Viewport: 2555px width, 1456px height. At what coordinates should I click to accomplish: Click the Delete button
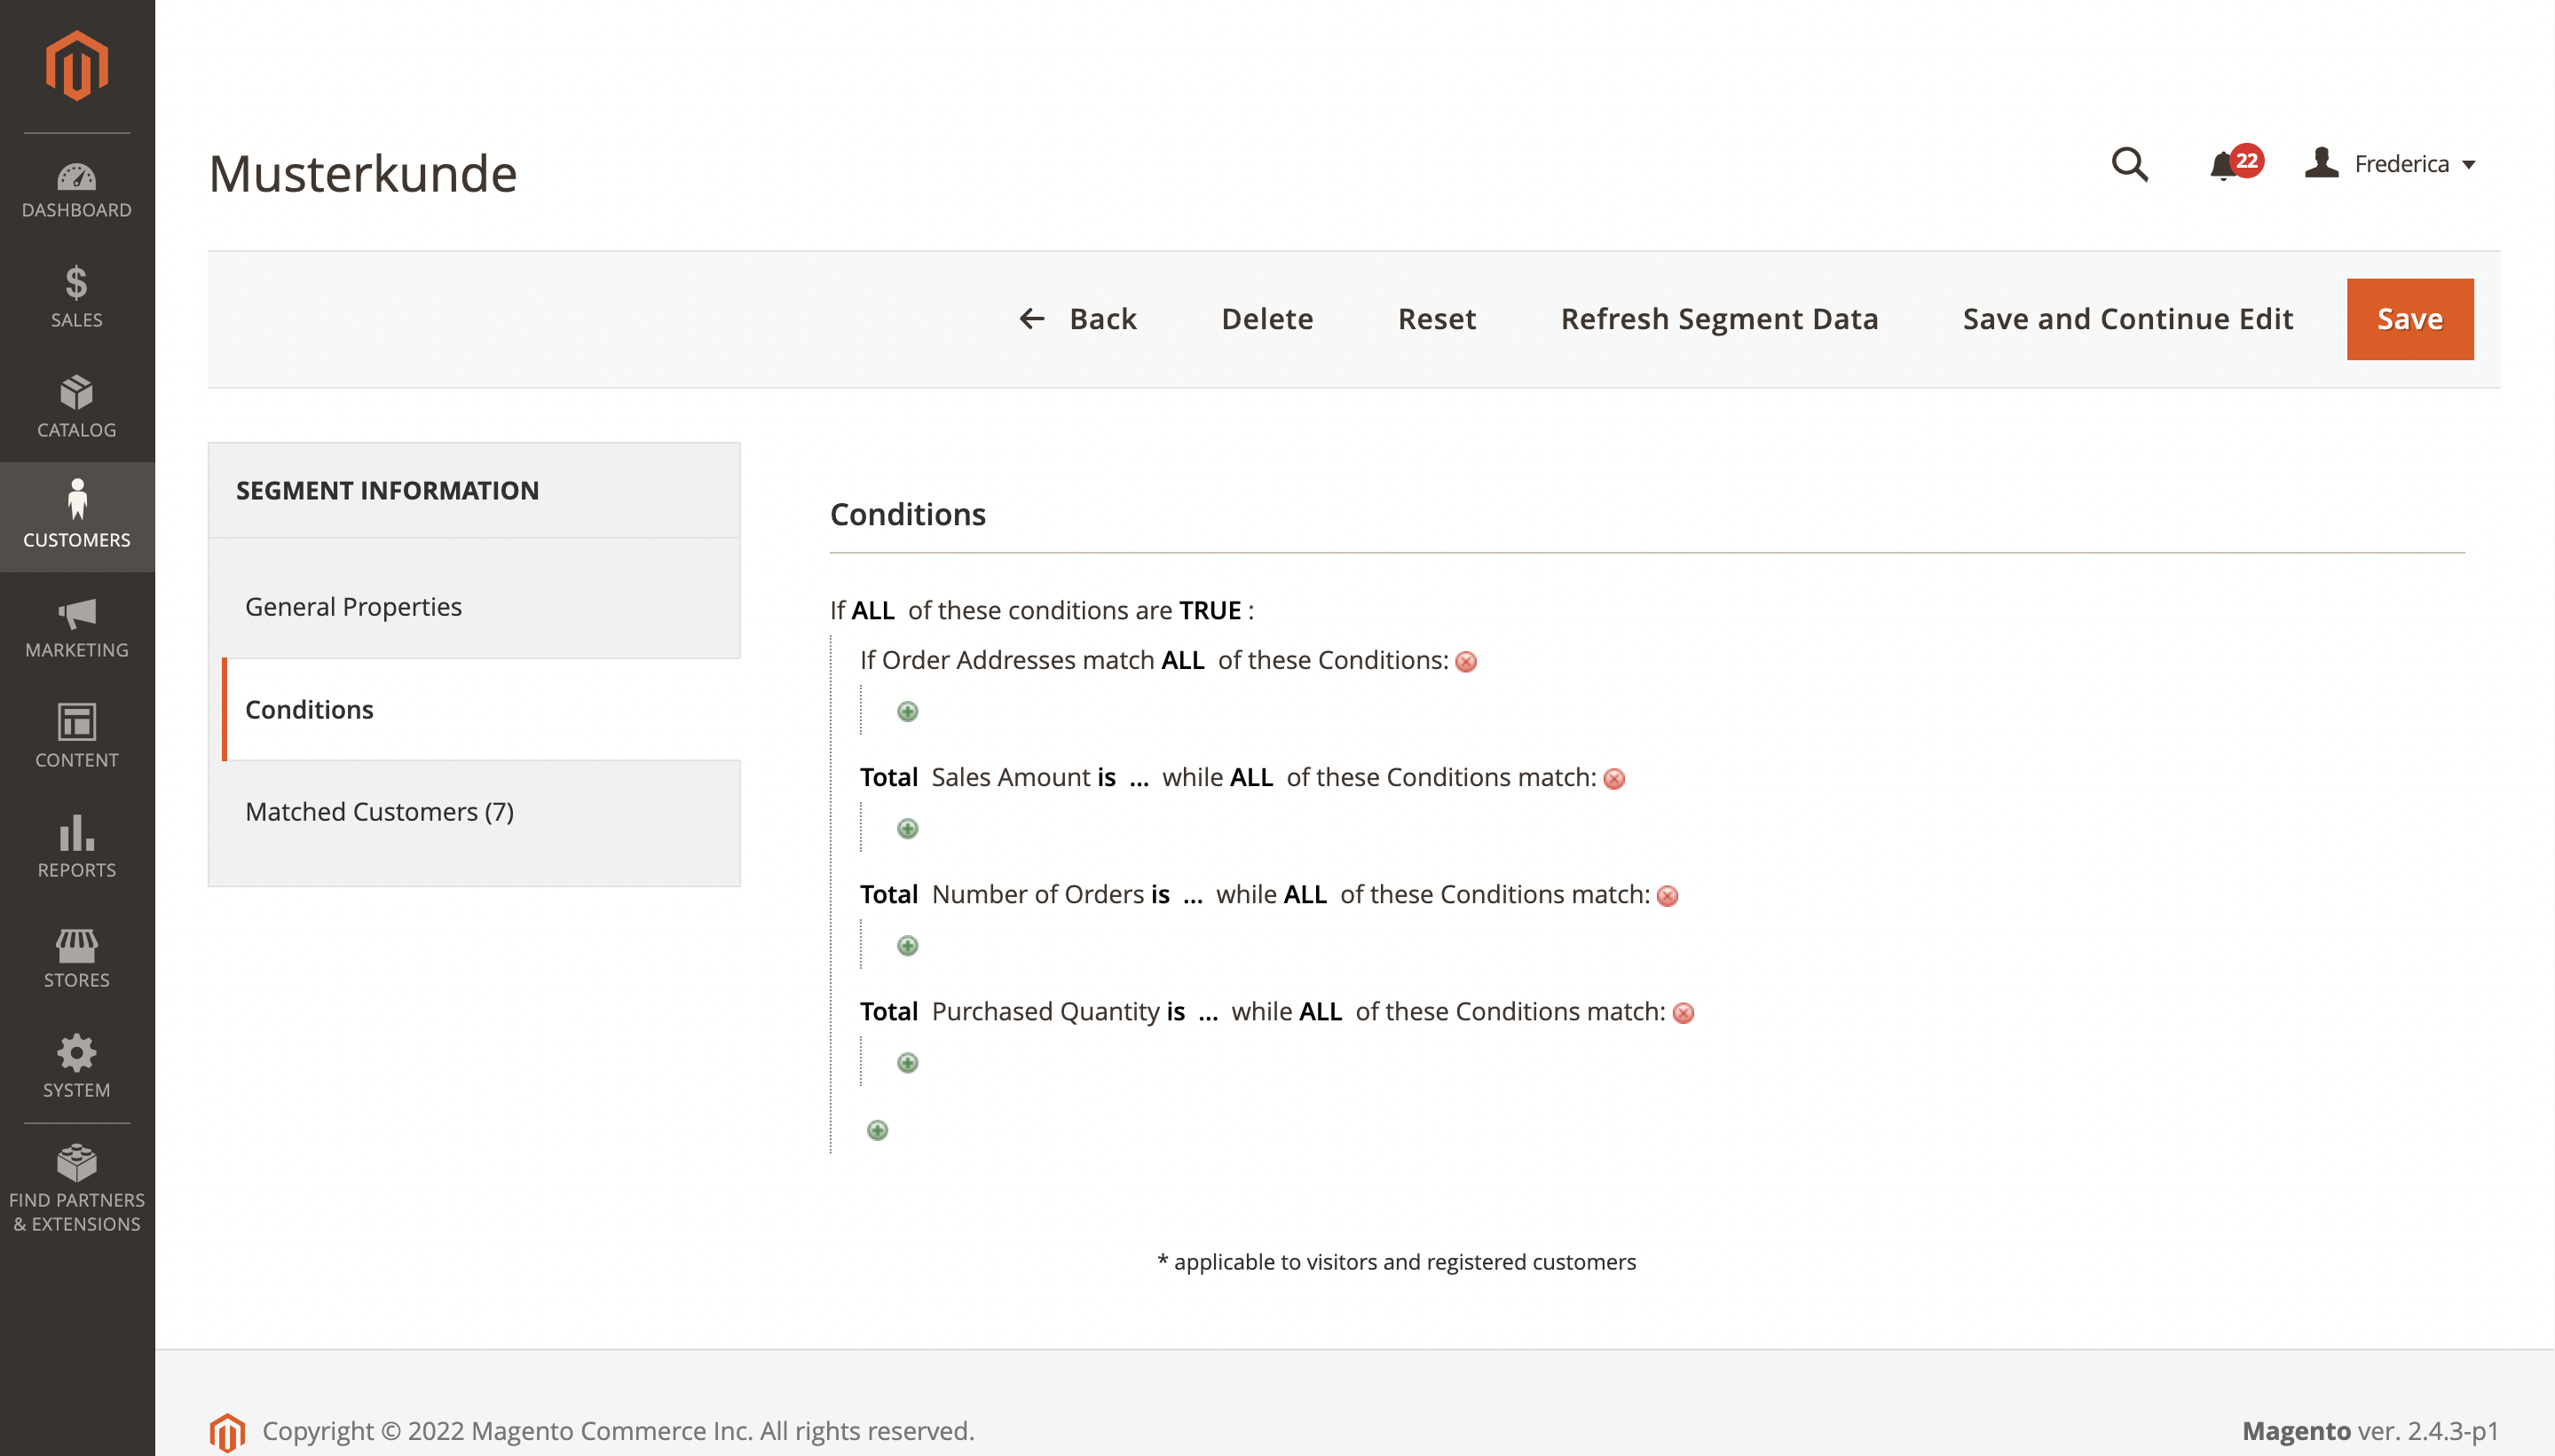(1267, 319)
